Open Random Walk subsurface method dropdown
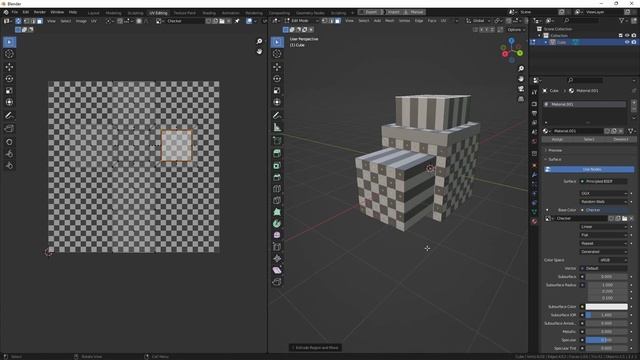The height and width of the screenshot is (360, 640). (603, 202)
